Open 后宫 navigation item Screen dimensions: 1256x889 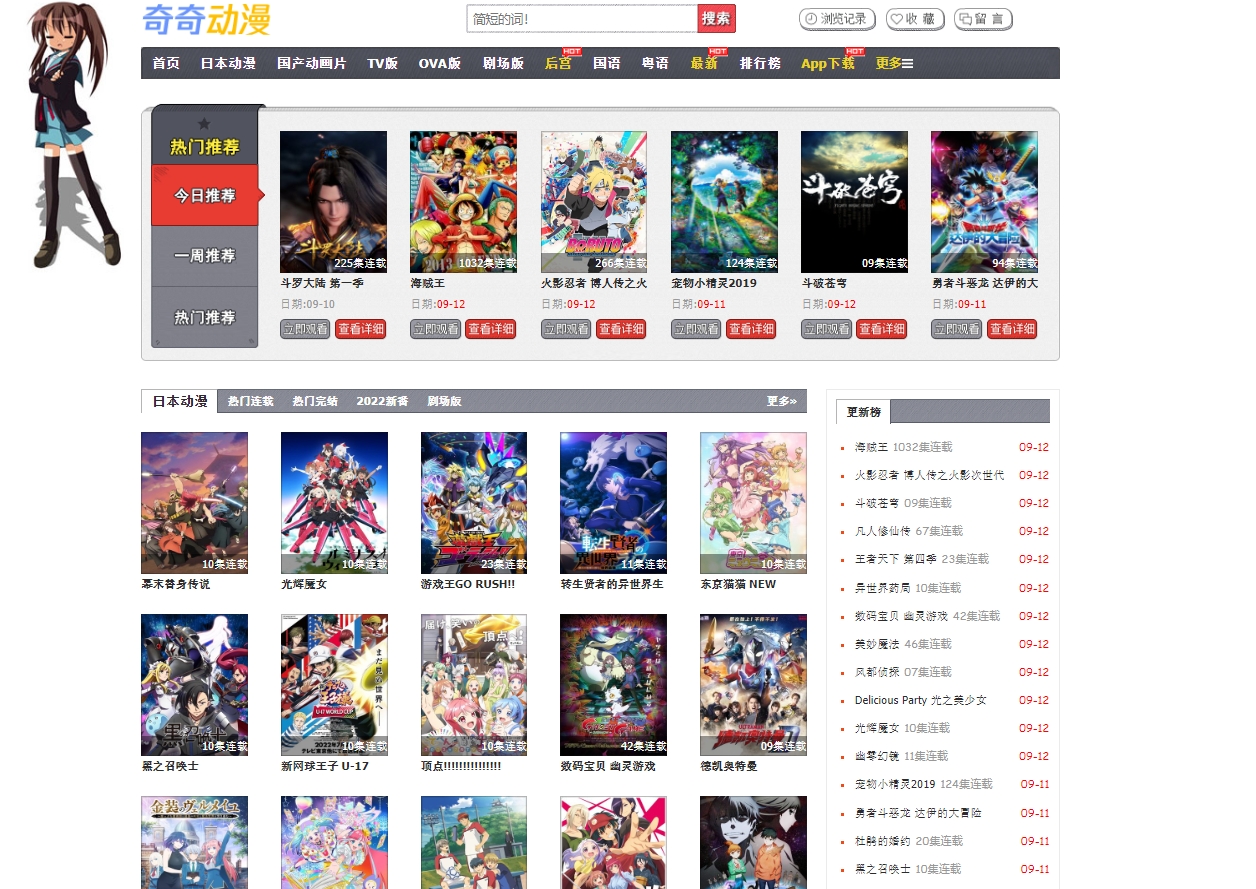tap(558, 63)
